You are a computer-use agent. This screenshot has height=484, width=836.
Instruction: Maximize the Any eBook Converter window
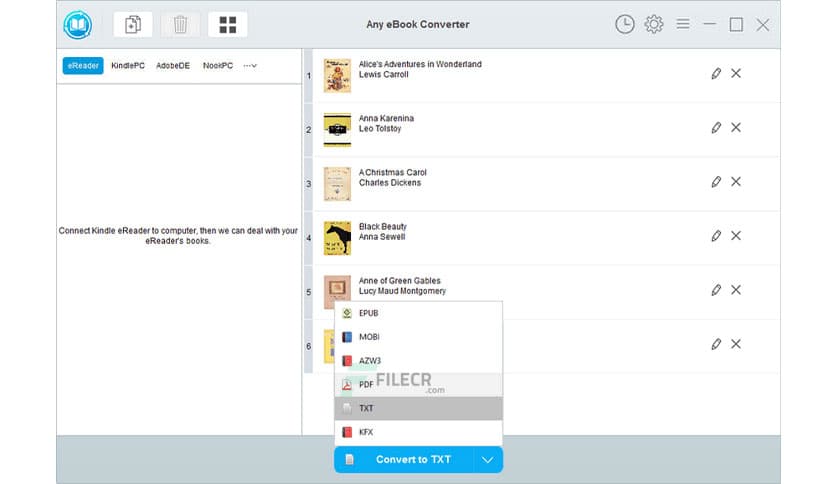736,25
